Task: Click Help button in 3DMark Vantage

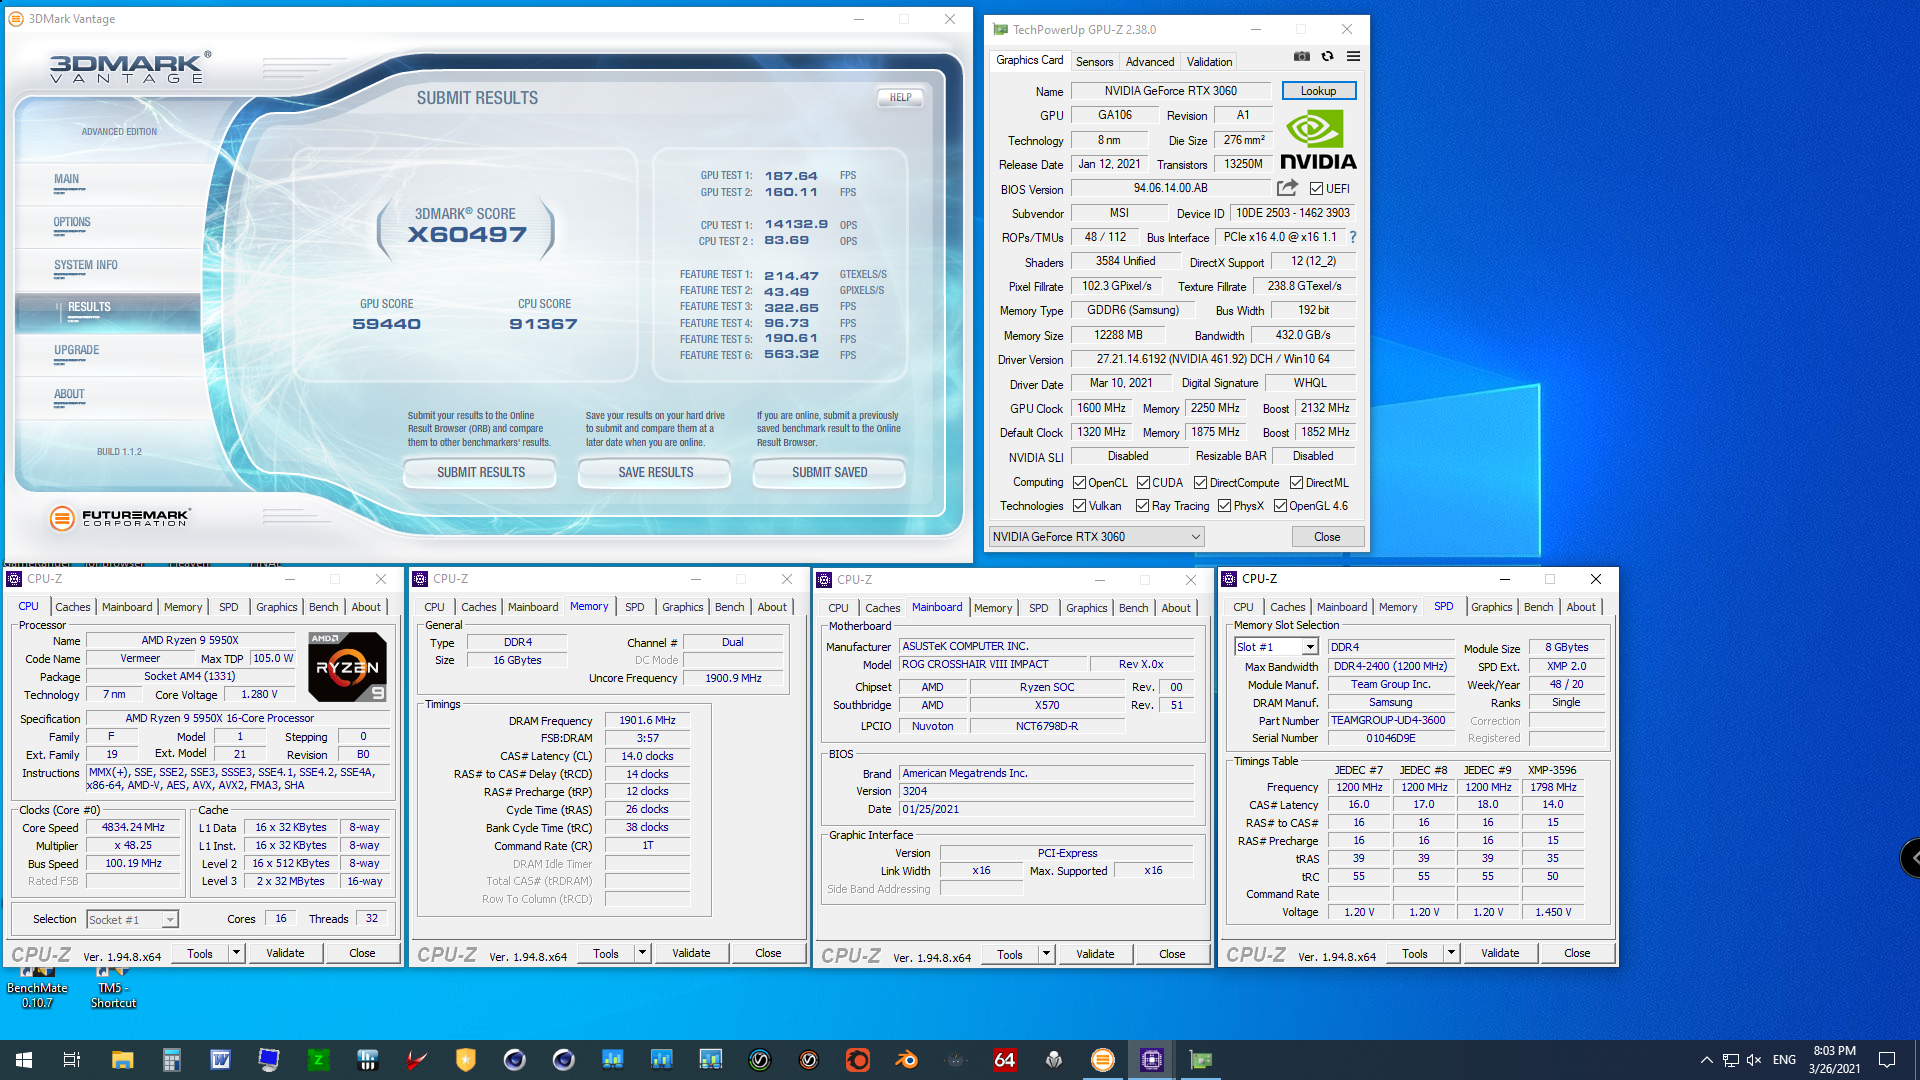Action: (x=900, y=97)
